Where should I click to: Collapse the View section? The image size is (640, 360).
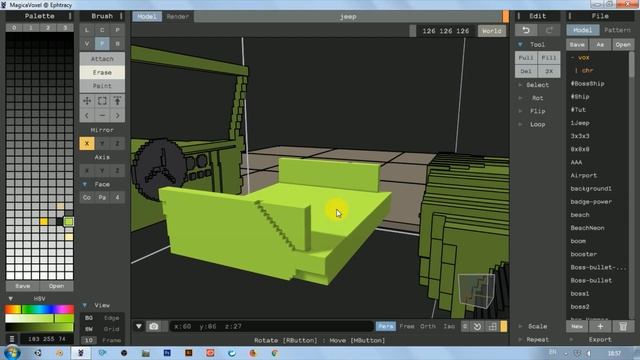(x=85, y=305)
